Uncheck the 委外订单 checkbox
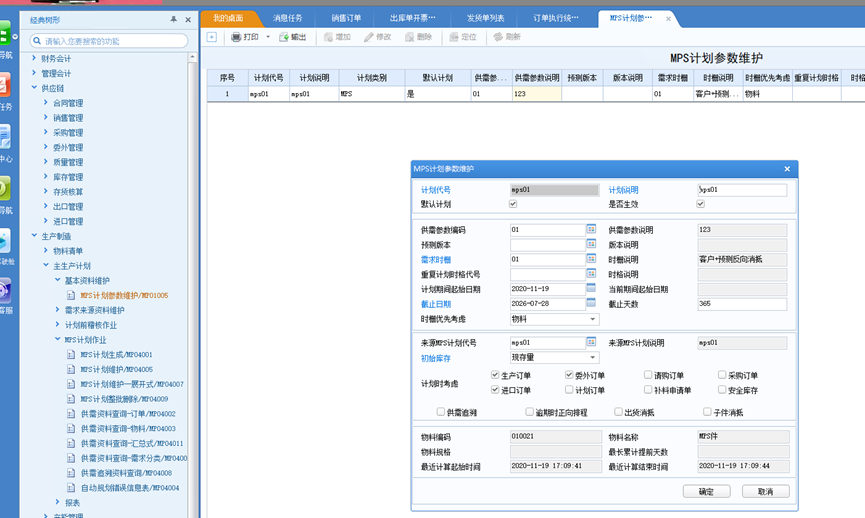Screen dimensions: 865x518 click(569, 375)
